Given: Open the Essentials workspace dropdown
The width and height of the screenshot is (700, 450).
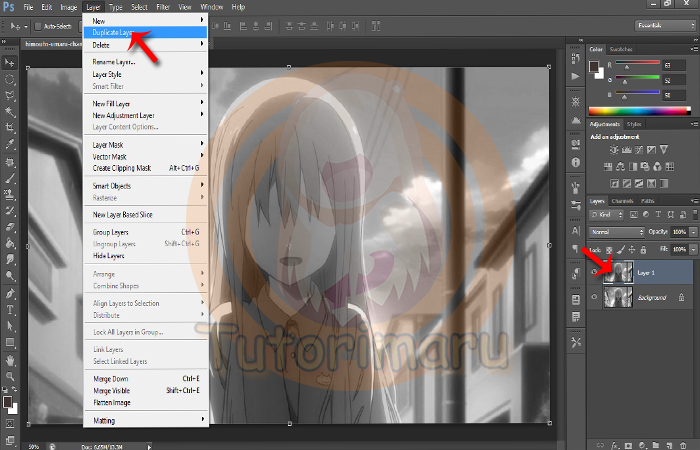Looking at the screenshot, I should coord(665,25).
